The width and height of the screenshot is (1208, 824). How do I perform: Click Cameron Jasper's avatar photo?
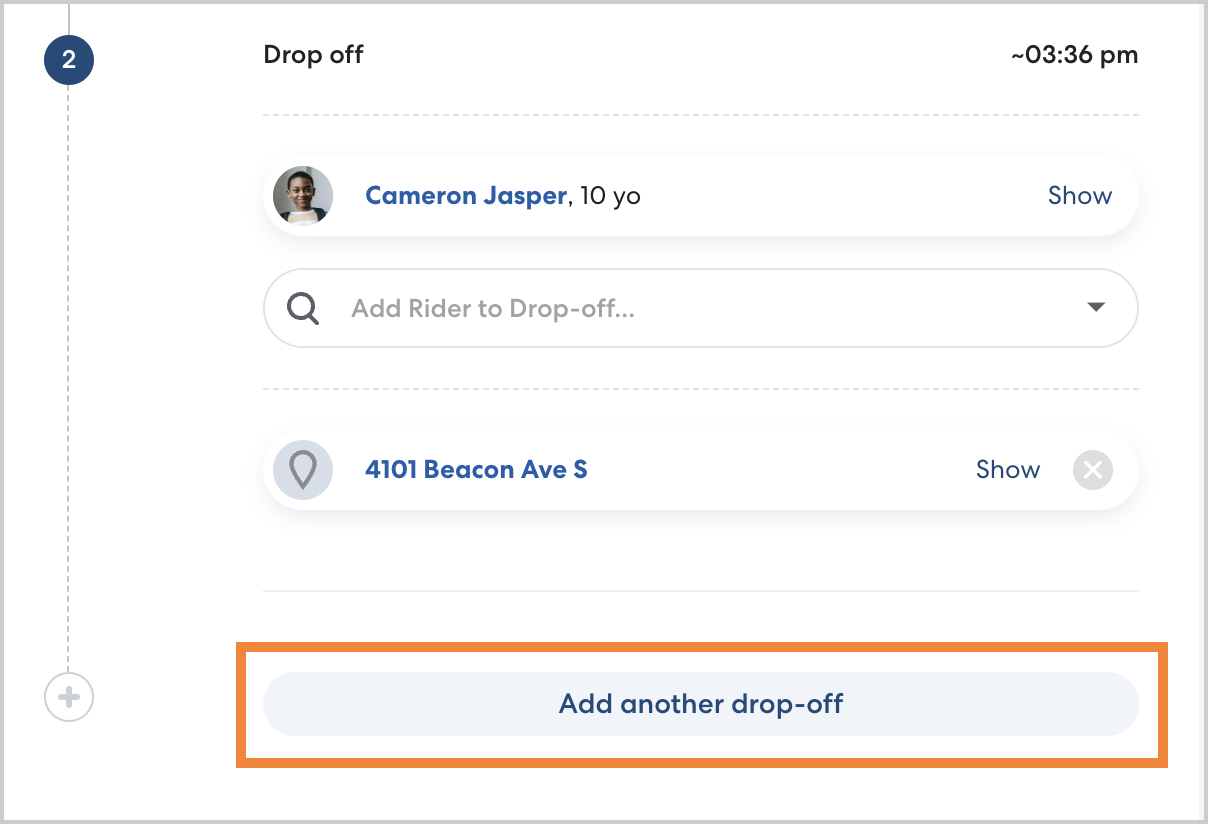coord(303,196)
